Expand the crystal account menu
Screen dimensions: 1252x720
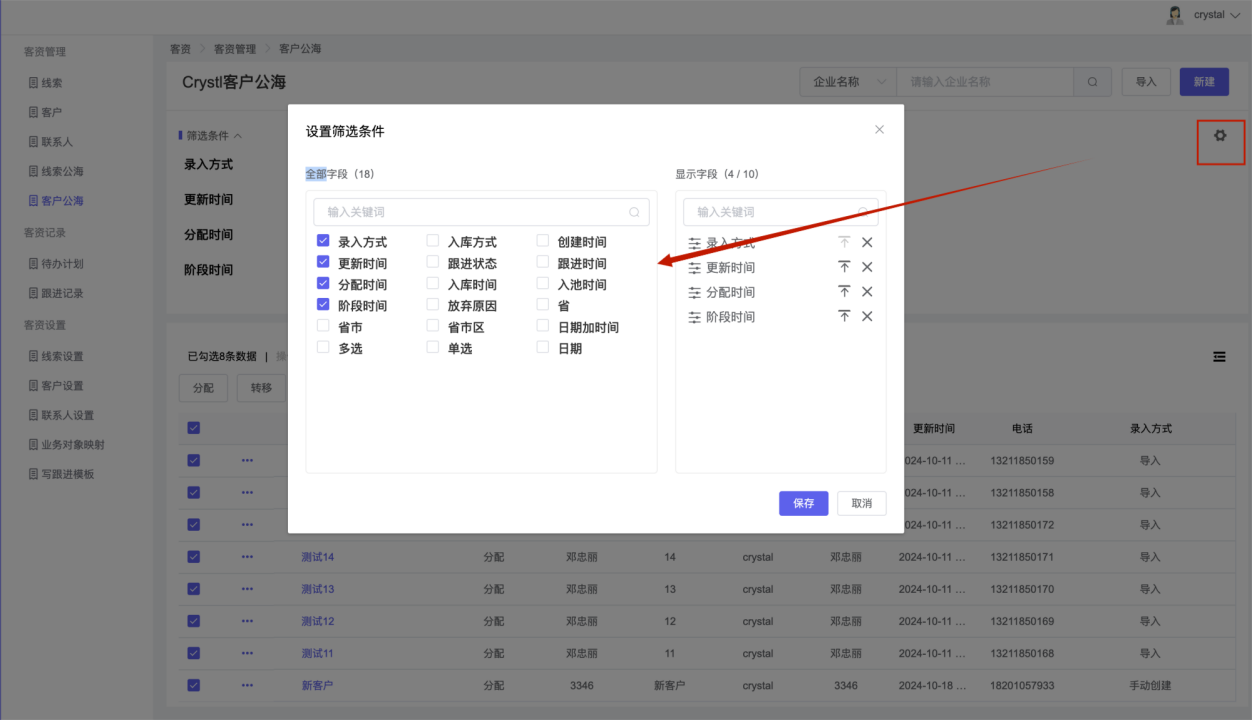(x=1216, y=15)
